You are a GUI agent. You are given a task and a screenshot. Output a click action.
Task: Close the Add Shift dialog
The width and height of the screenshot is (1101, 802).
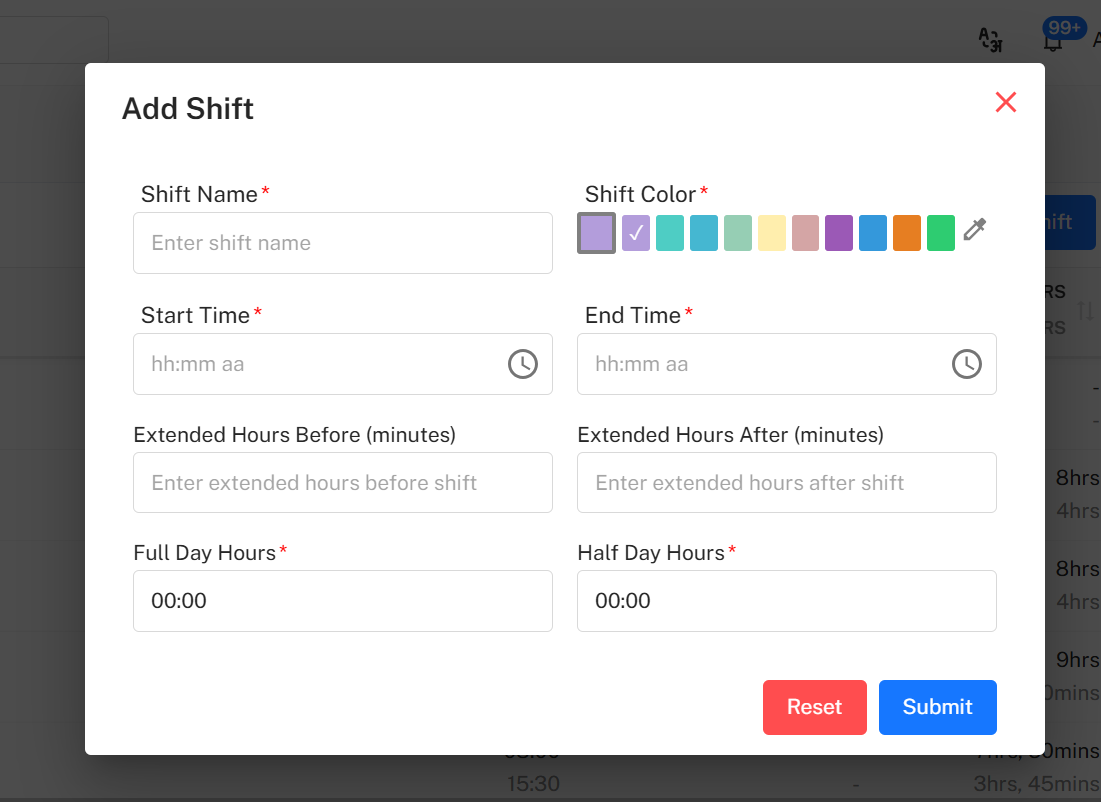[x=1006, y=102]
